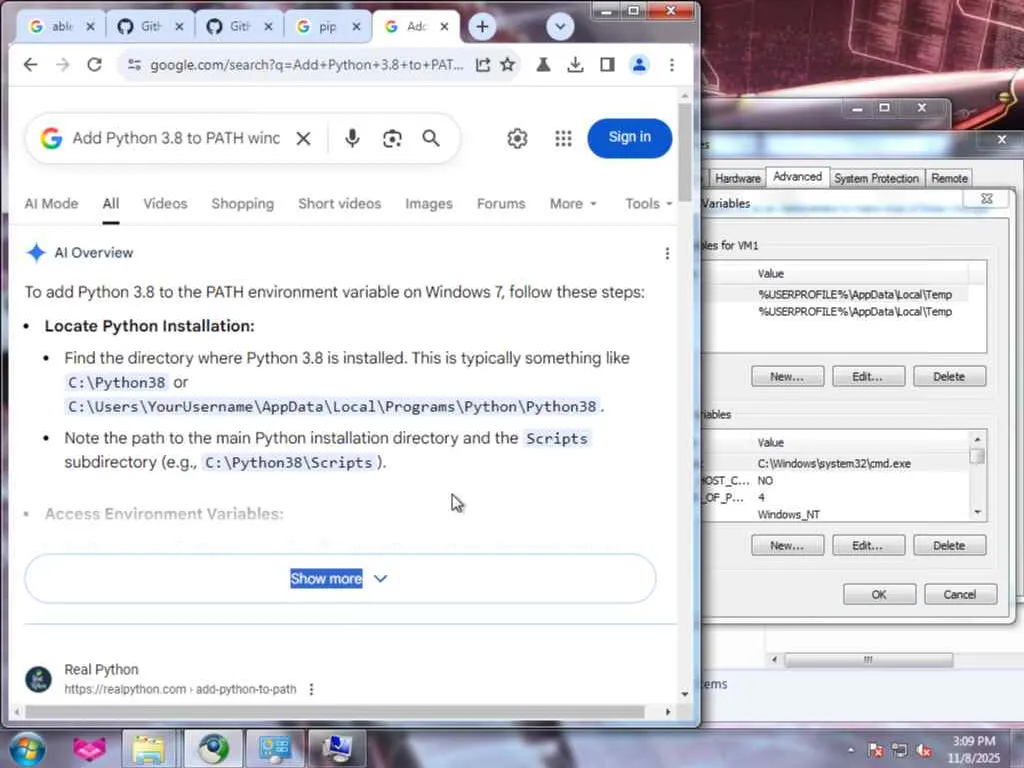
Task: Open Chrome profile avatar
Action: pyautogui.click(x=639, y=65)
